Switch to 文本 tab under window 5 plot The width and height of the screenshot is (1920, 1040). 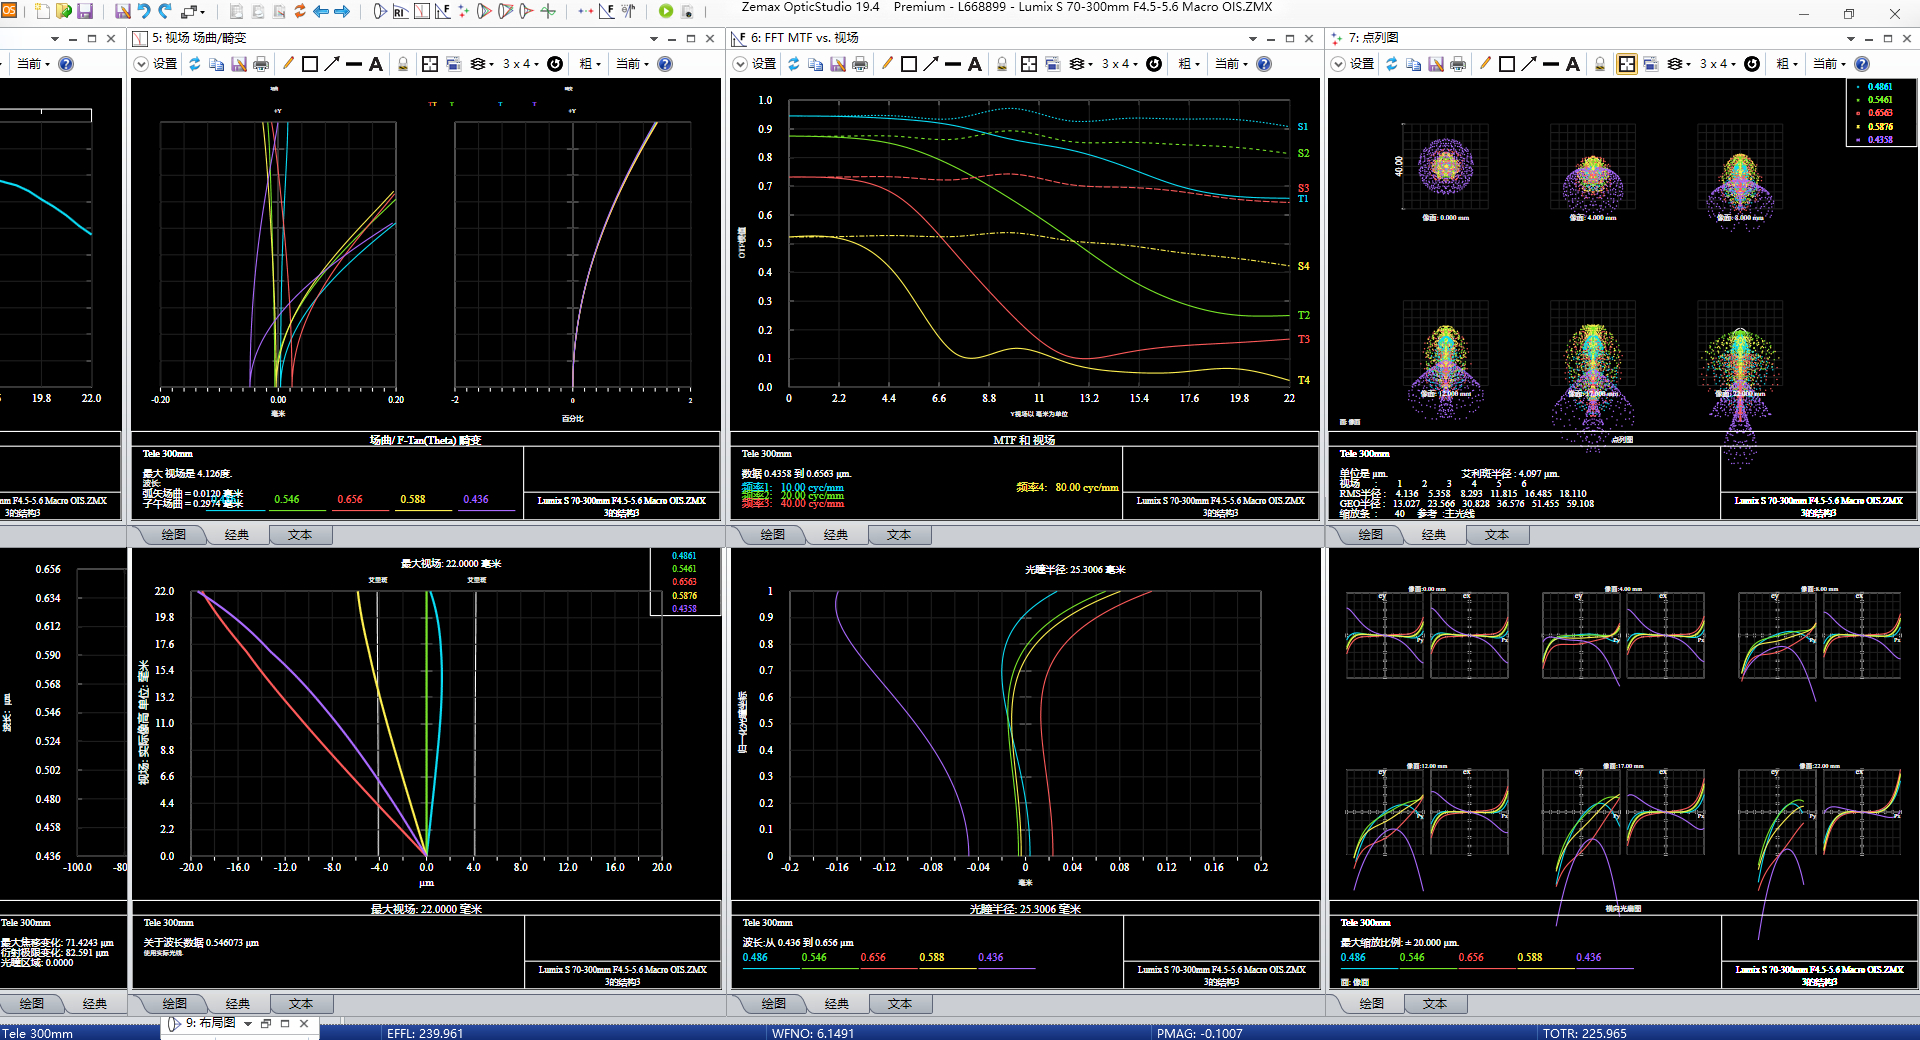tap(300, 535)
